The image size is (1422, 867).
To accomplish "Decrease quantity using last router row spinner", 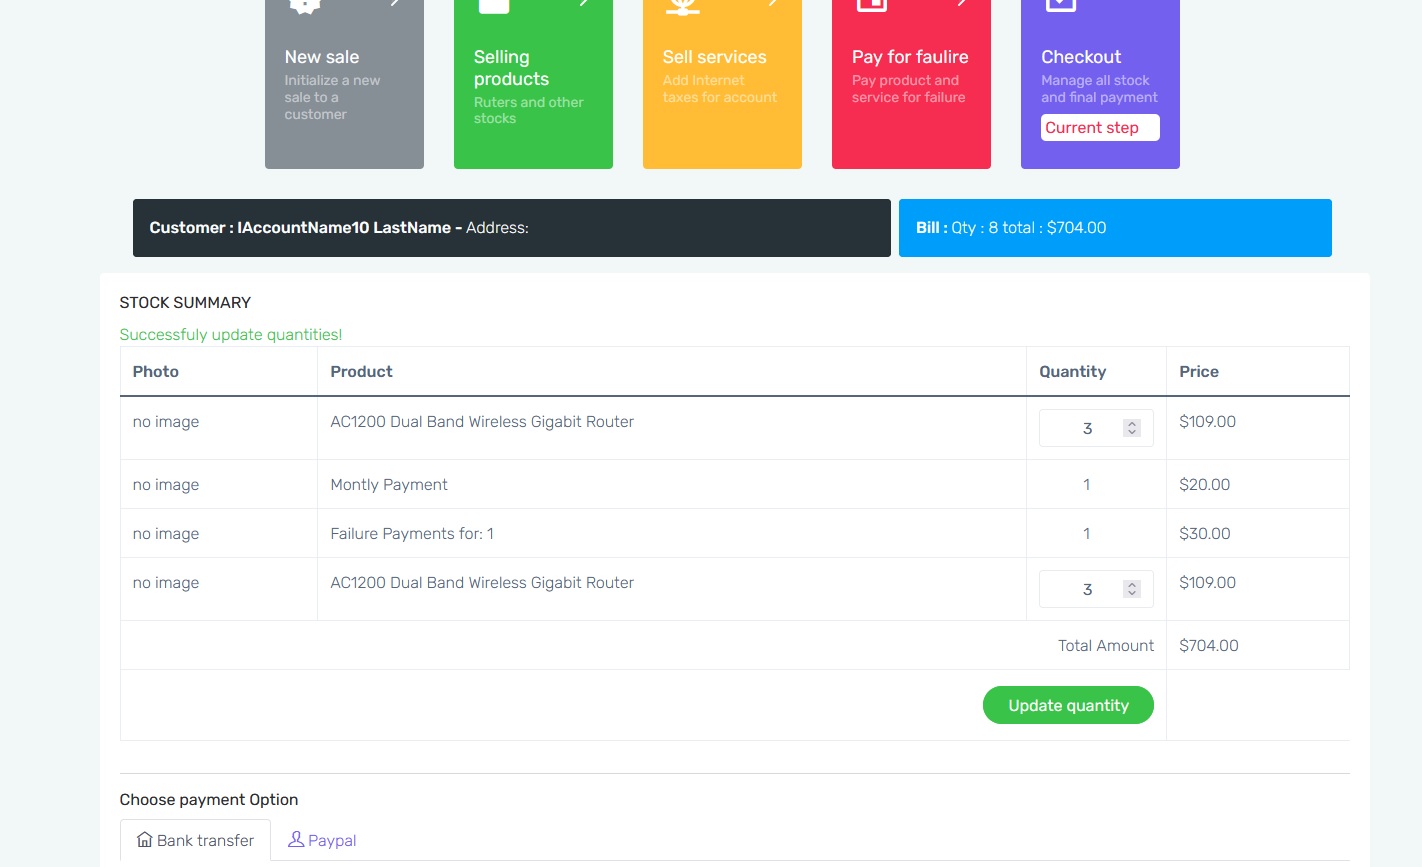I will pos(1132,594).
